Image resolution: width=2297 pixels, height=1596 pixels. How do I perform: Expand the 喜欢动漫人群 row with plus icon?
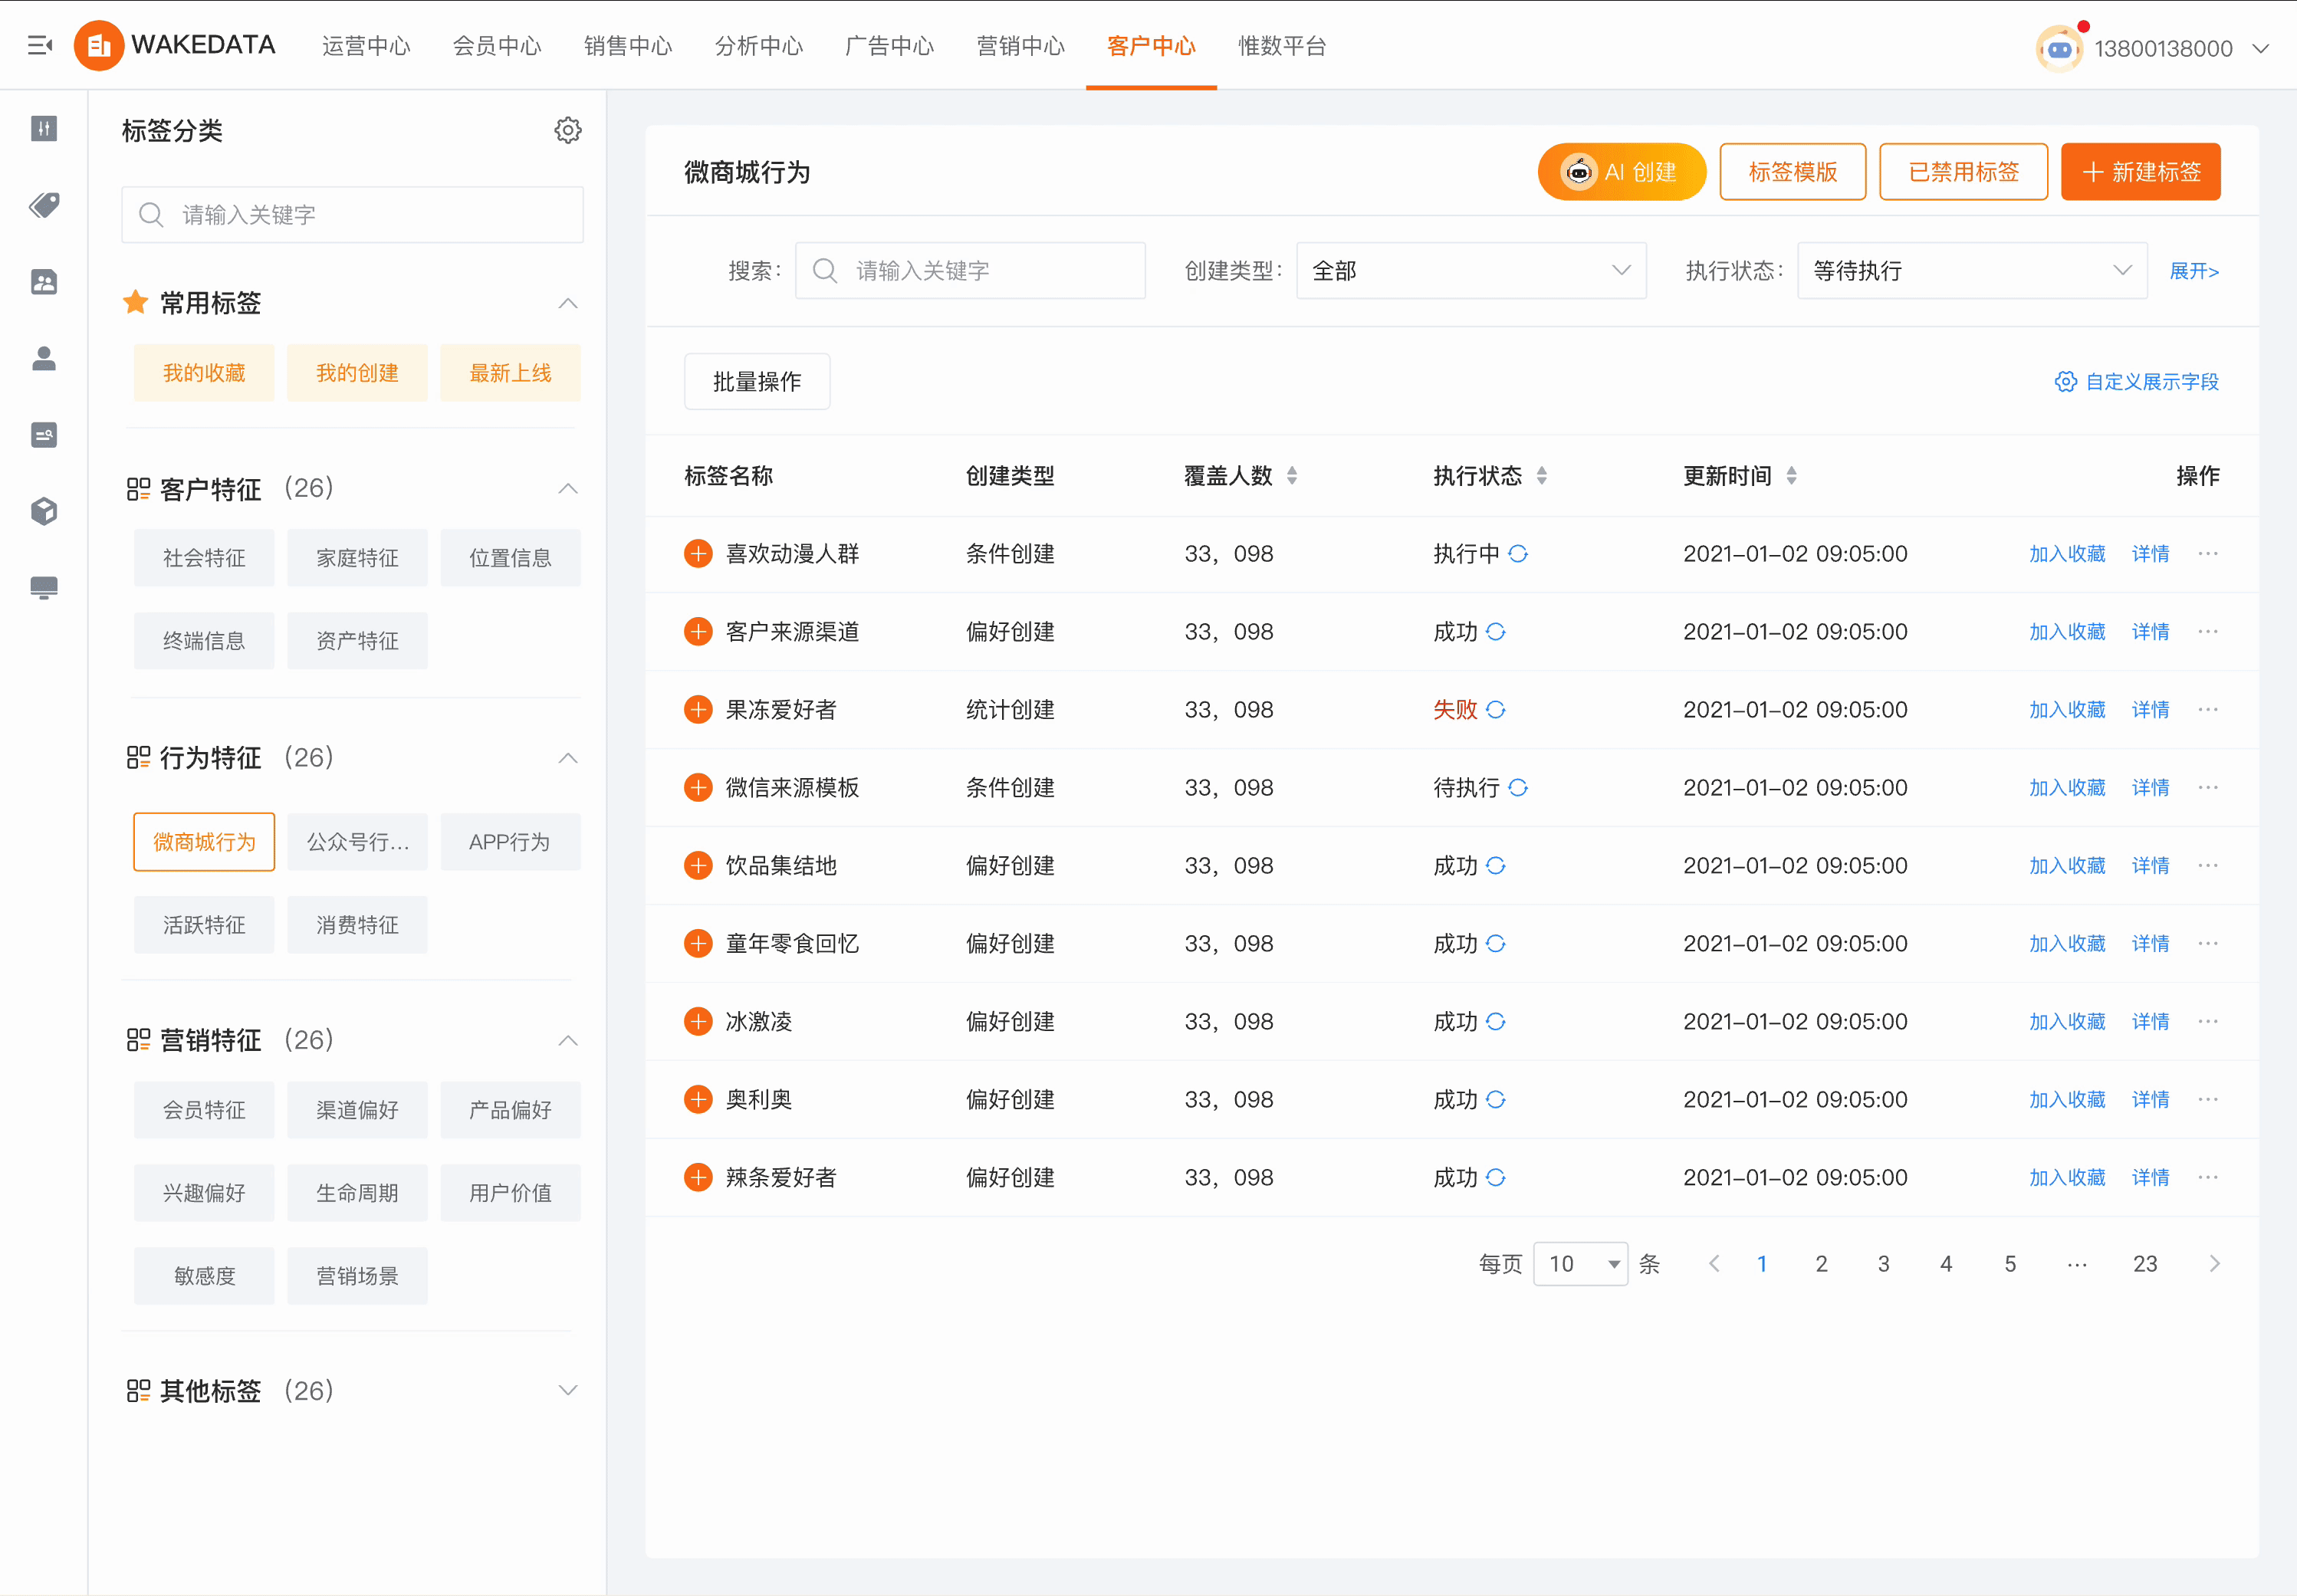[x=697, y=553]
